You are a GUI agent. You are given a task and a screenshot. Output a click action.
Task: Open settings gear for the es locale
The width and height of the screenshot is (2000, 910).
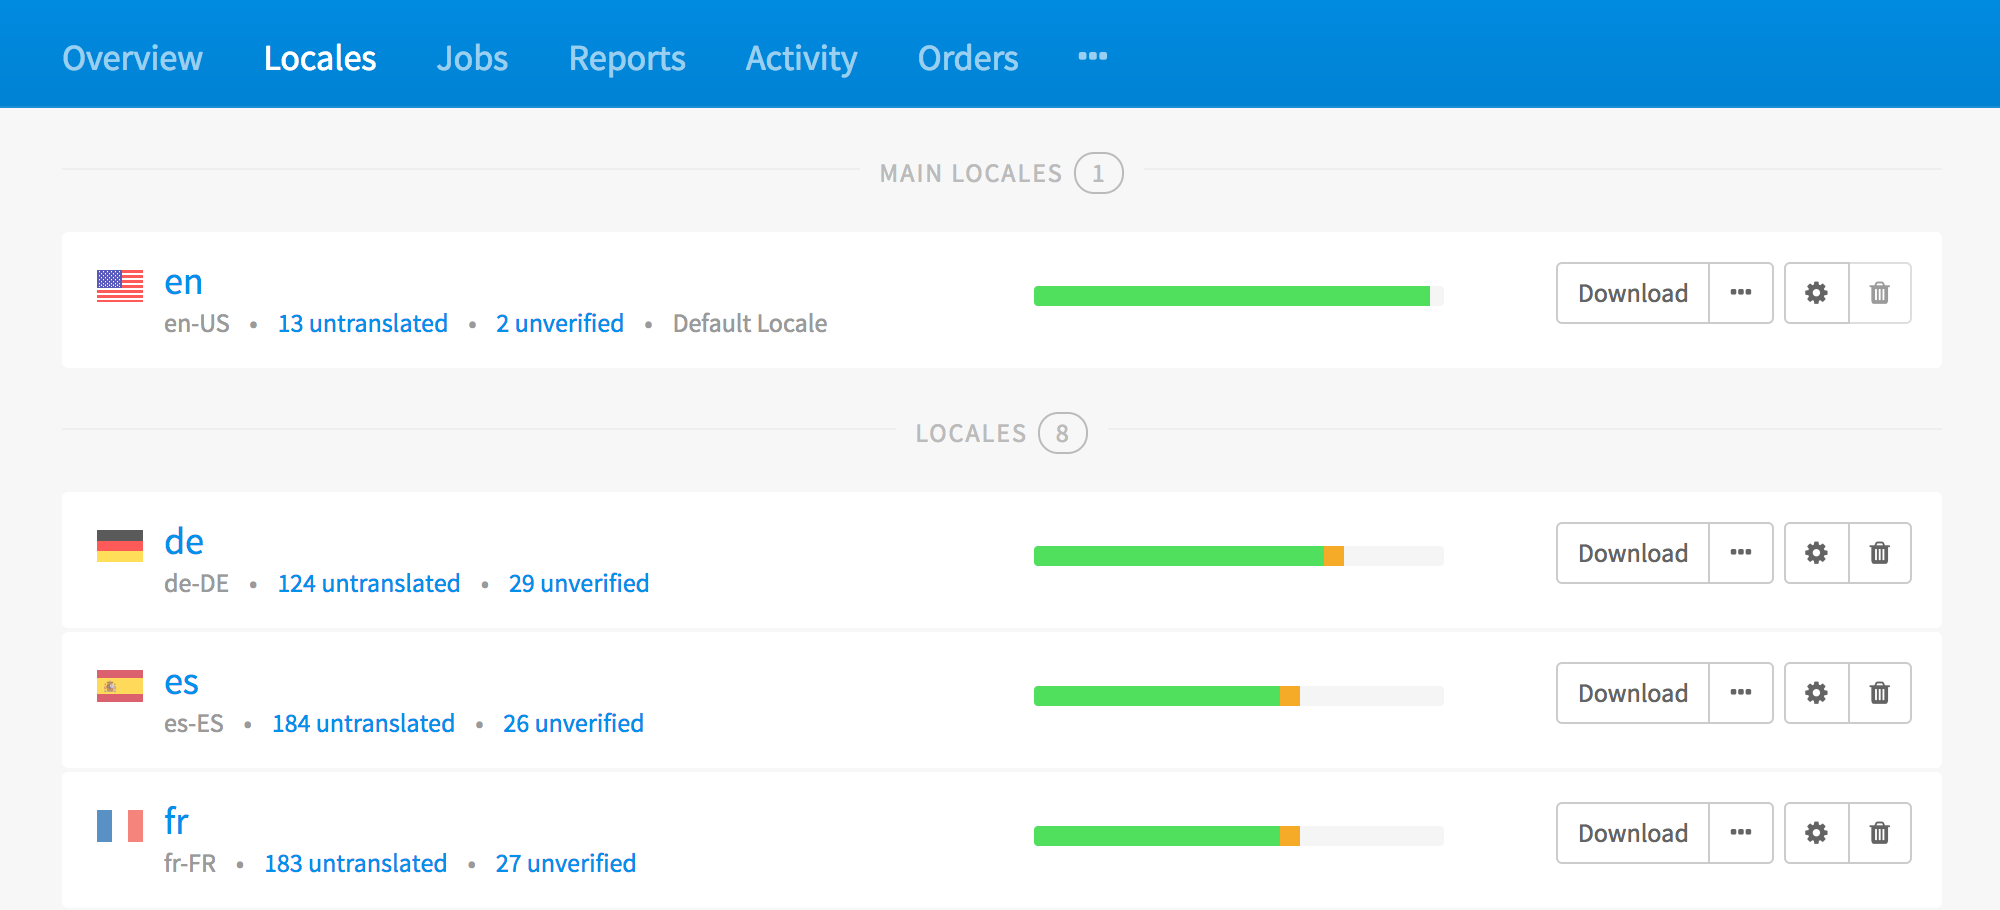(x=1816, y=693)
